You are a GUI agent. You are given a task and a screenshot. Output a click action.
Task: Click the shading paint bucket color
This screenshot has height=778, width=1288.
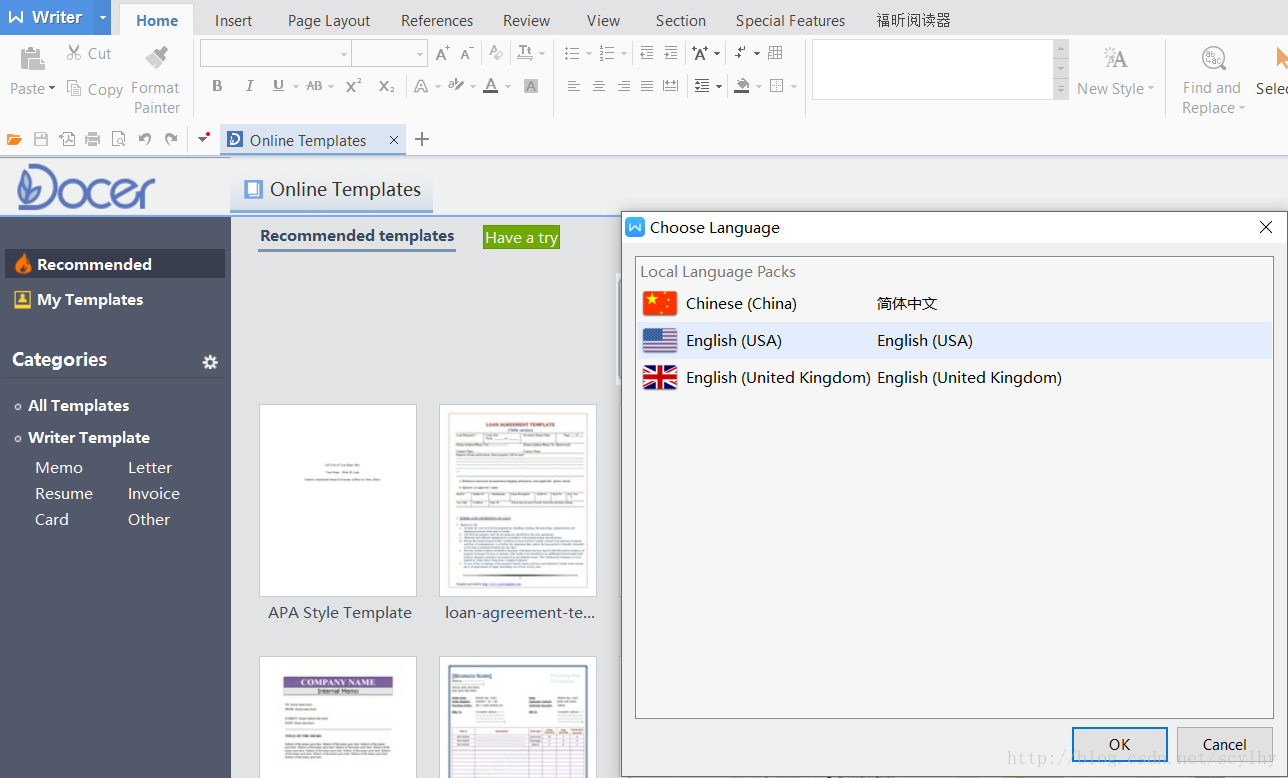click(x=741, y=86)
